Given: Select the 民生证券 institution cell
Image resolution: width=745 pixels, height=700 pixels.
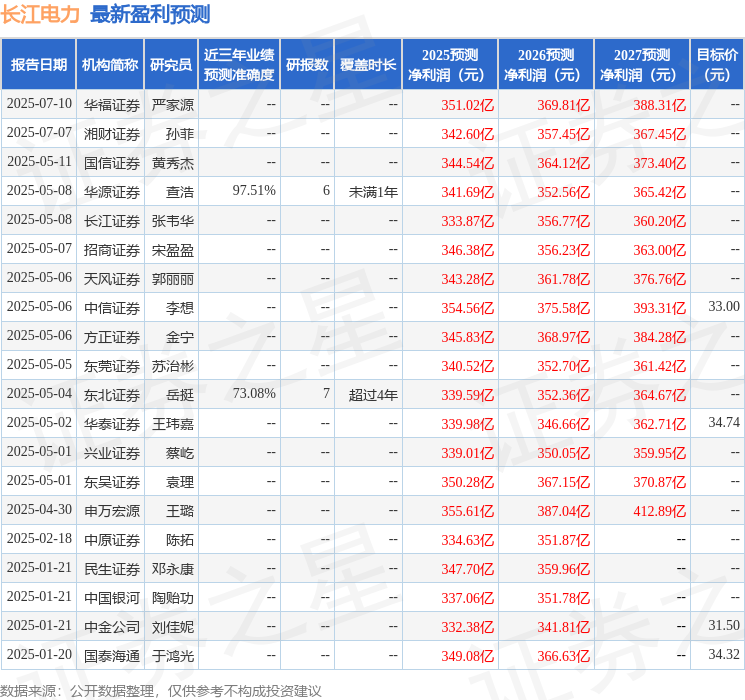Looking at the screenshot, I should [112, 569].
